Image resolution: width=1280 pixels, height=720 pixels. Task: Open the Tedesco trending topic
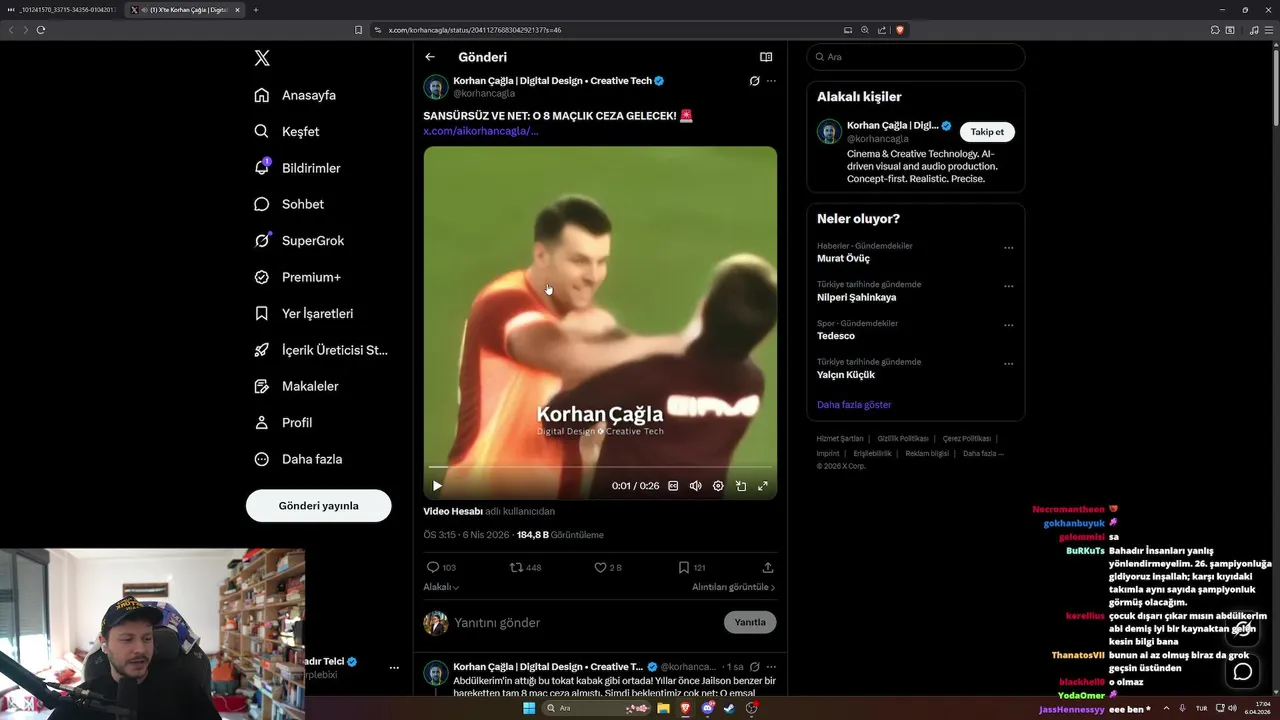pyautogui.click(x=836, y=336)
